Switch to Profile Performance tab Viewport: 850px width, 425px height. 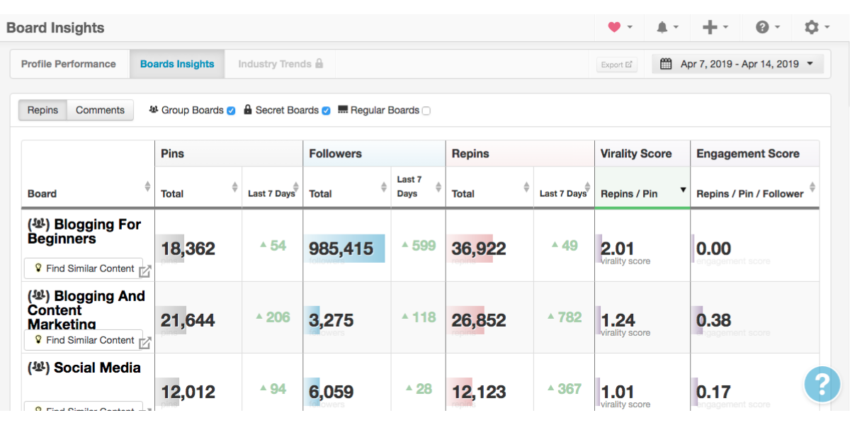point(69,64)
